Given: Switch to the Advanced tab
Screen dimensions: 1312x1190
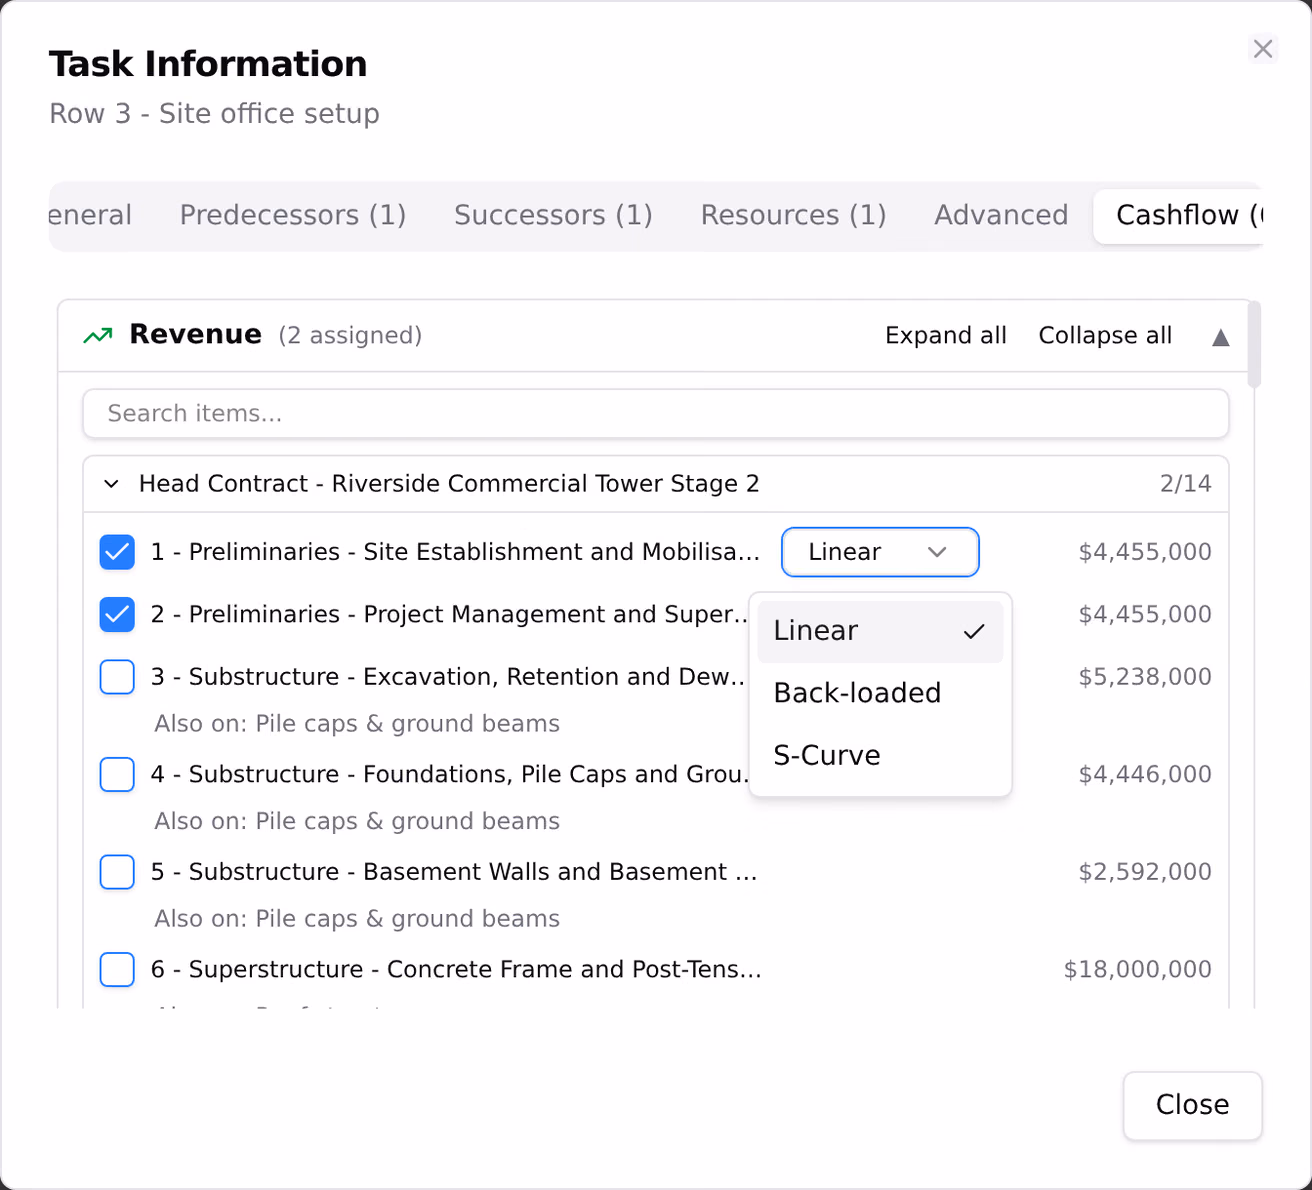Looking at the screenshot, I should click(x=1001, y=215).
